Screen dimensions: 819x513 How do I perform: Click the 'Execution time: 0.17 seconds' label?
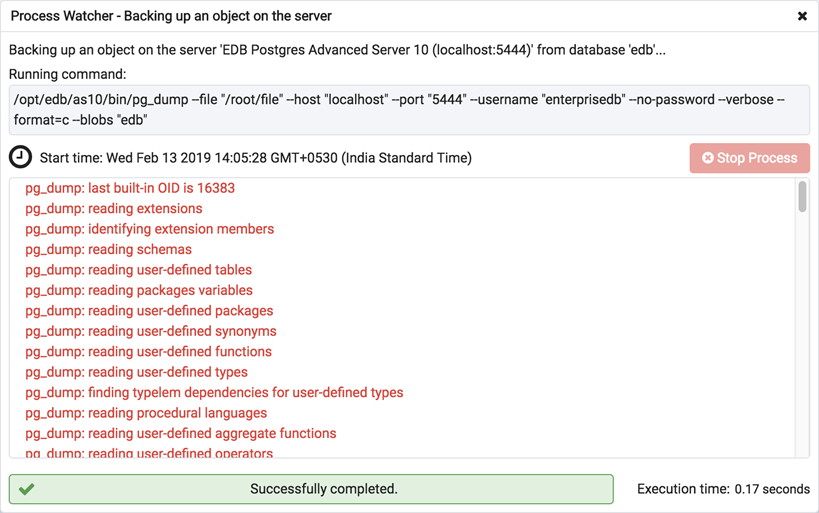point(723,489)
